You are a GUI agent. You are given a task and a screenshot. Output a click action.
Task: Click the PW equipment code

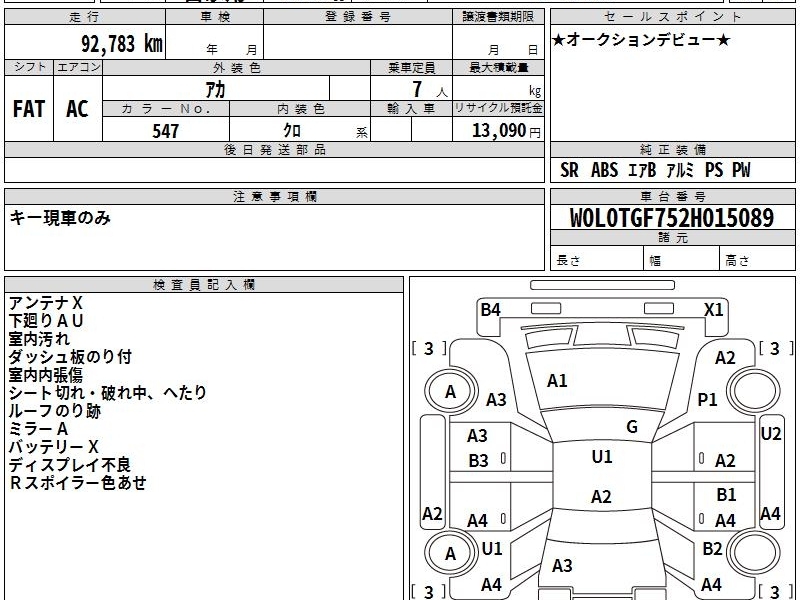click(x=741, y=170)
